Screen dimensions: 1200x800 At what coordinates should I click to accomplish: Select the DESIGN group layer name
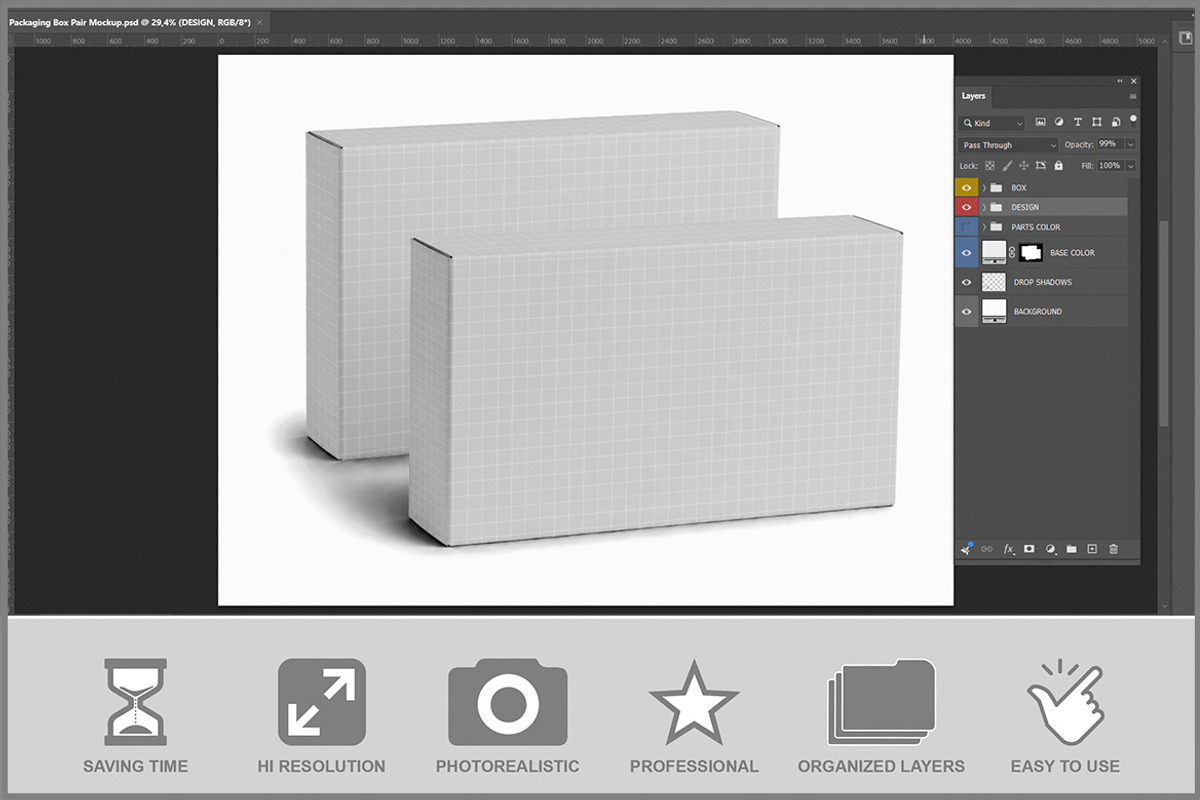[1025, 208]
